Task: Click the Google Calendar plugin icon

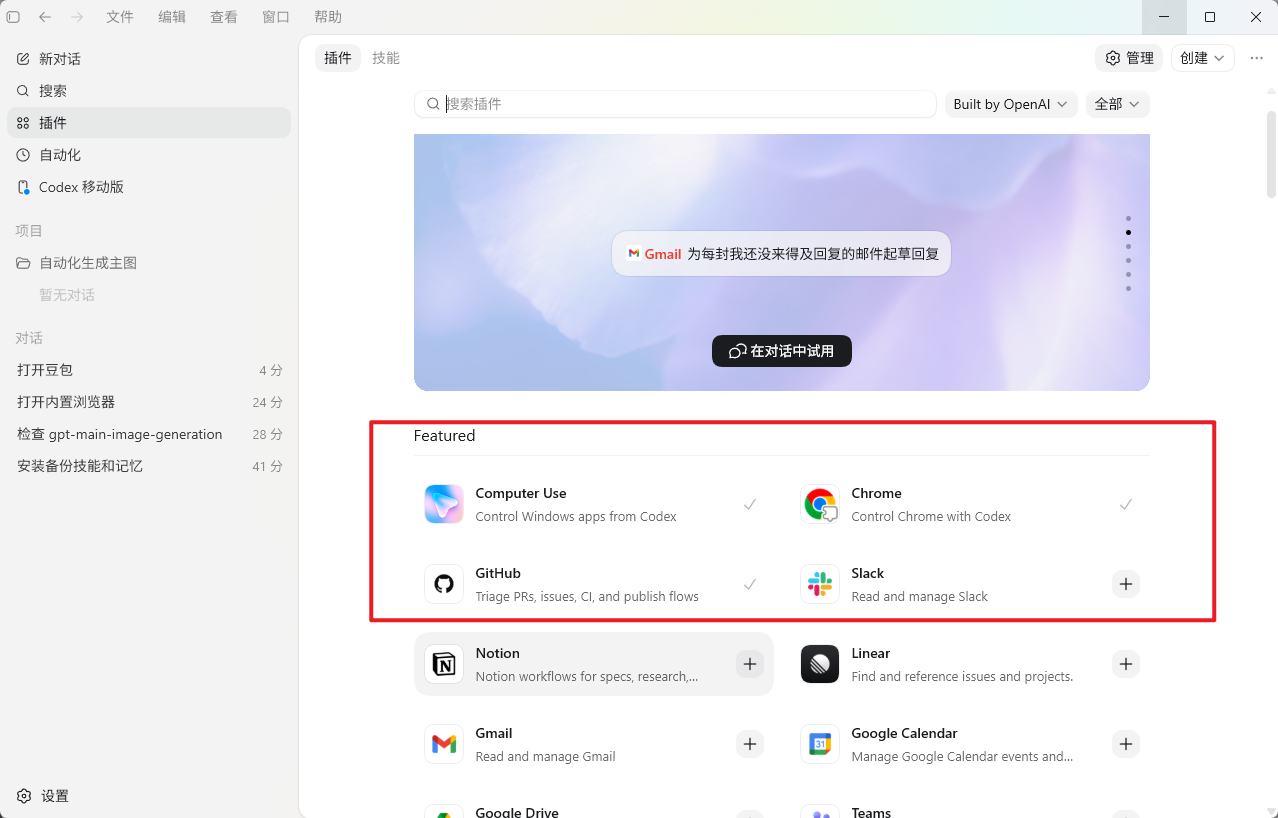Action: (x=820, y=744)
